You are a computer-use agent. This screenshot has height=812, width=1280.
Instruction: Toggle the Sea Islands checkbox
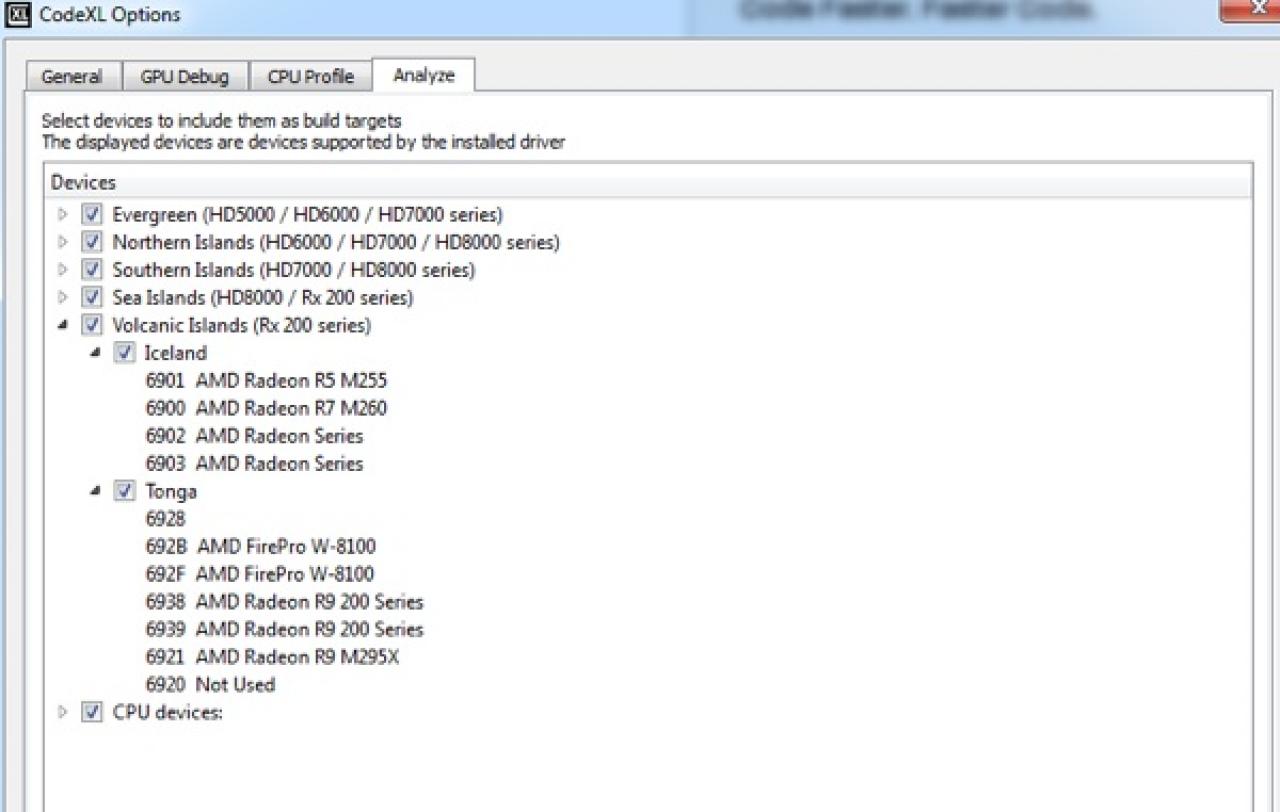coord(92,297)
